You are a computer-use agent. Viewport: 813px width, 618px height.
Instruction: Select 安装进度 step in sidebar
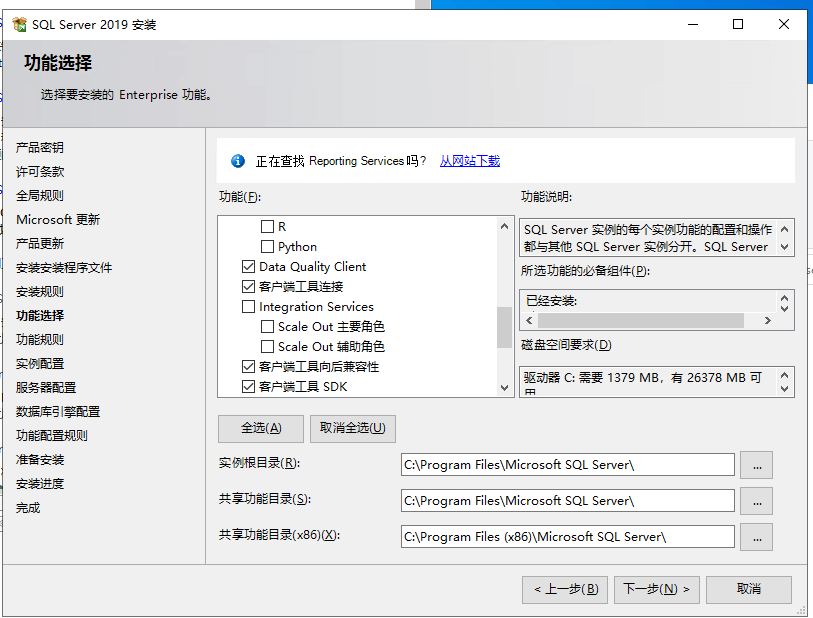40,484
